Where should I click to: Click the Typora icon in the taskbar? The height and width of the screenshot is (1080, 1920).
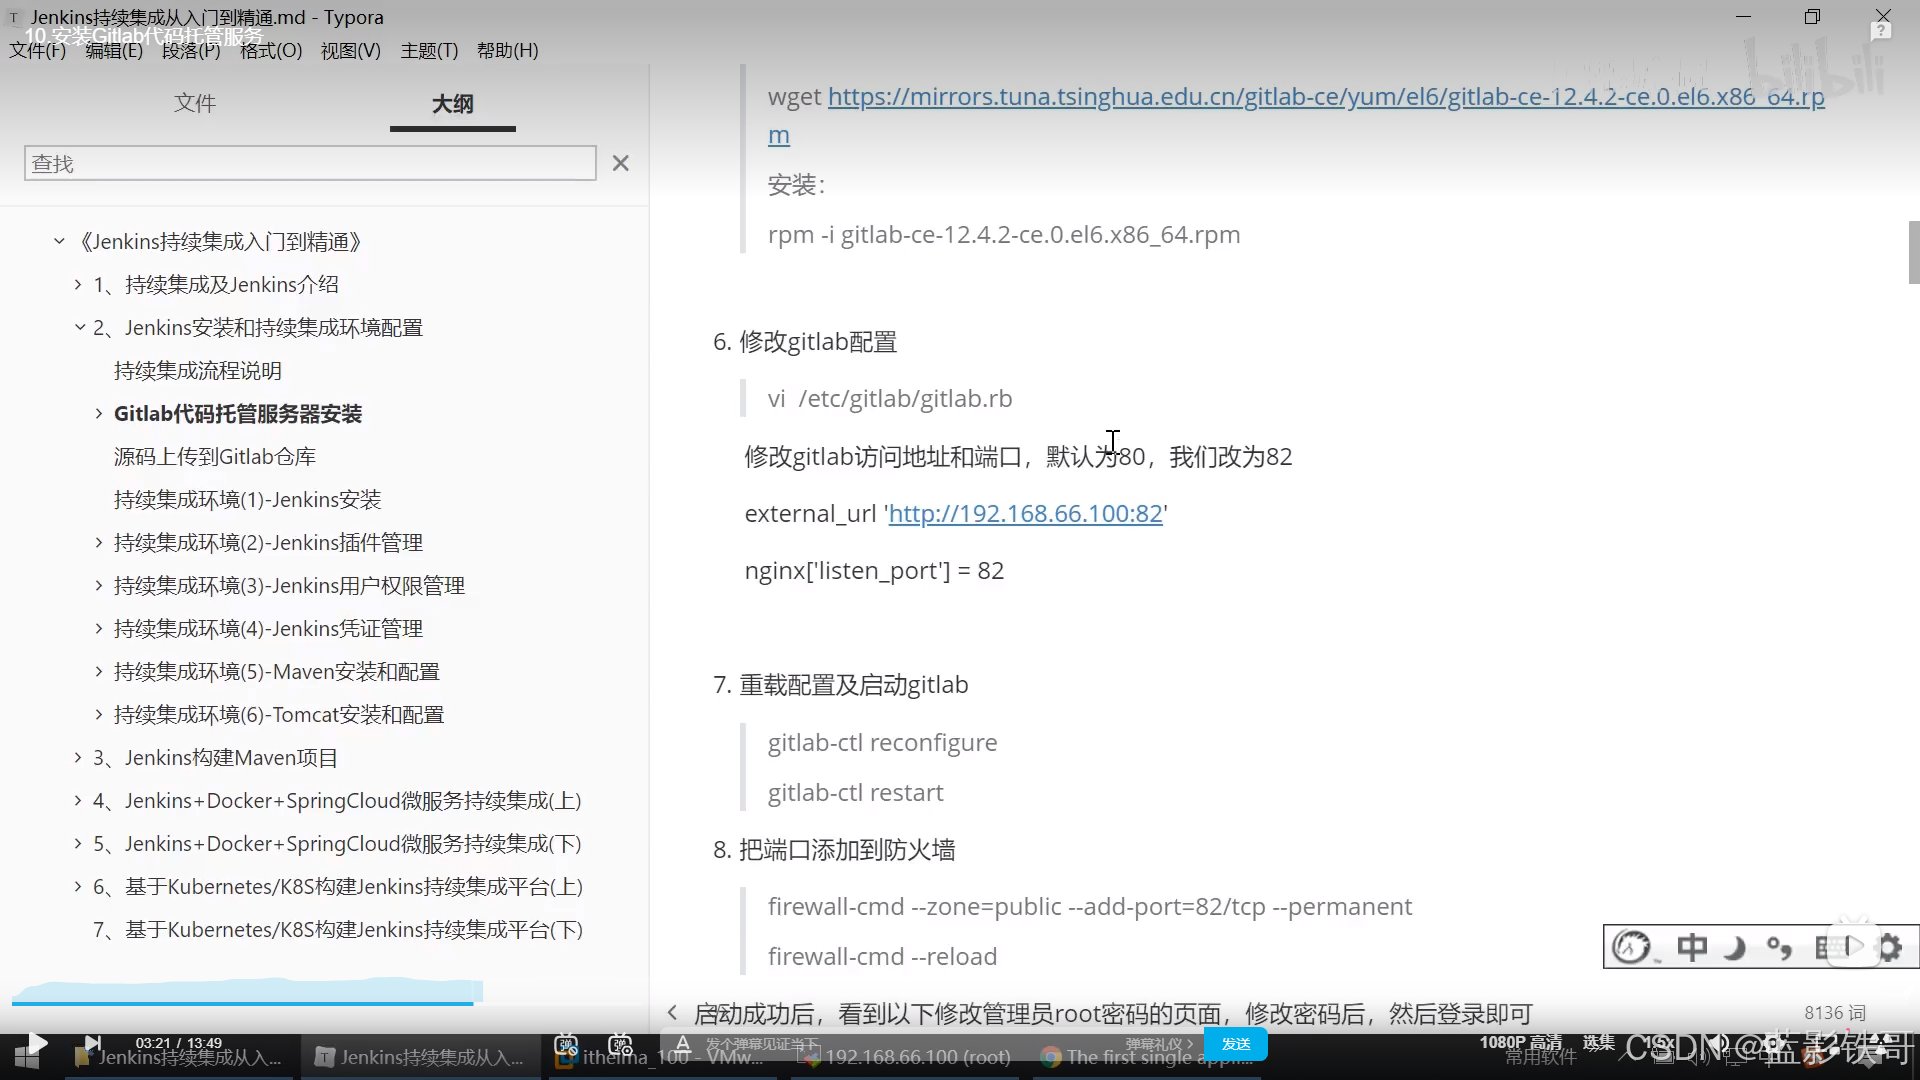pyautogui.click(x=420, y=1056)
